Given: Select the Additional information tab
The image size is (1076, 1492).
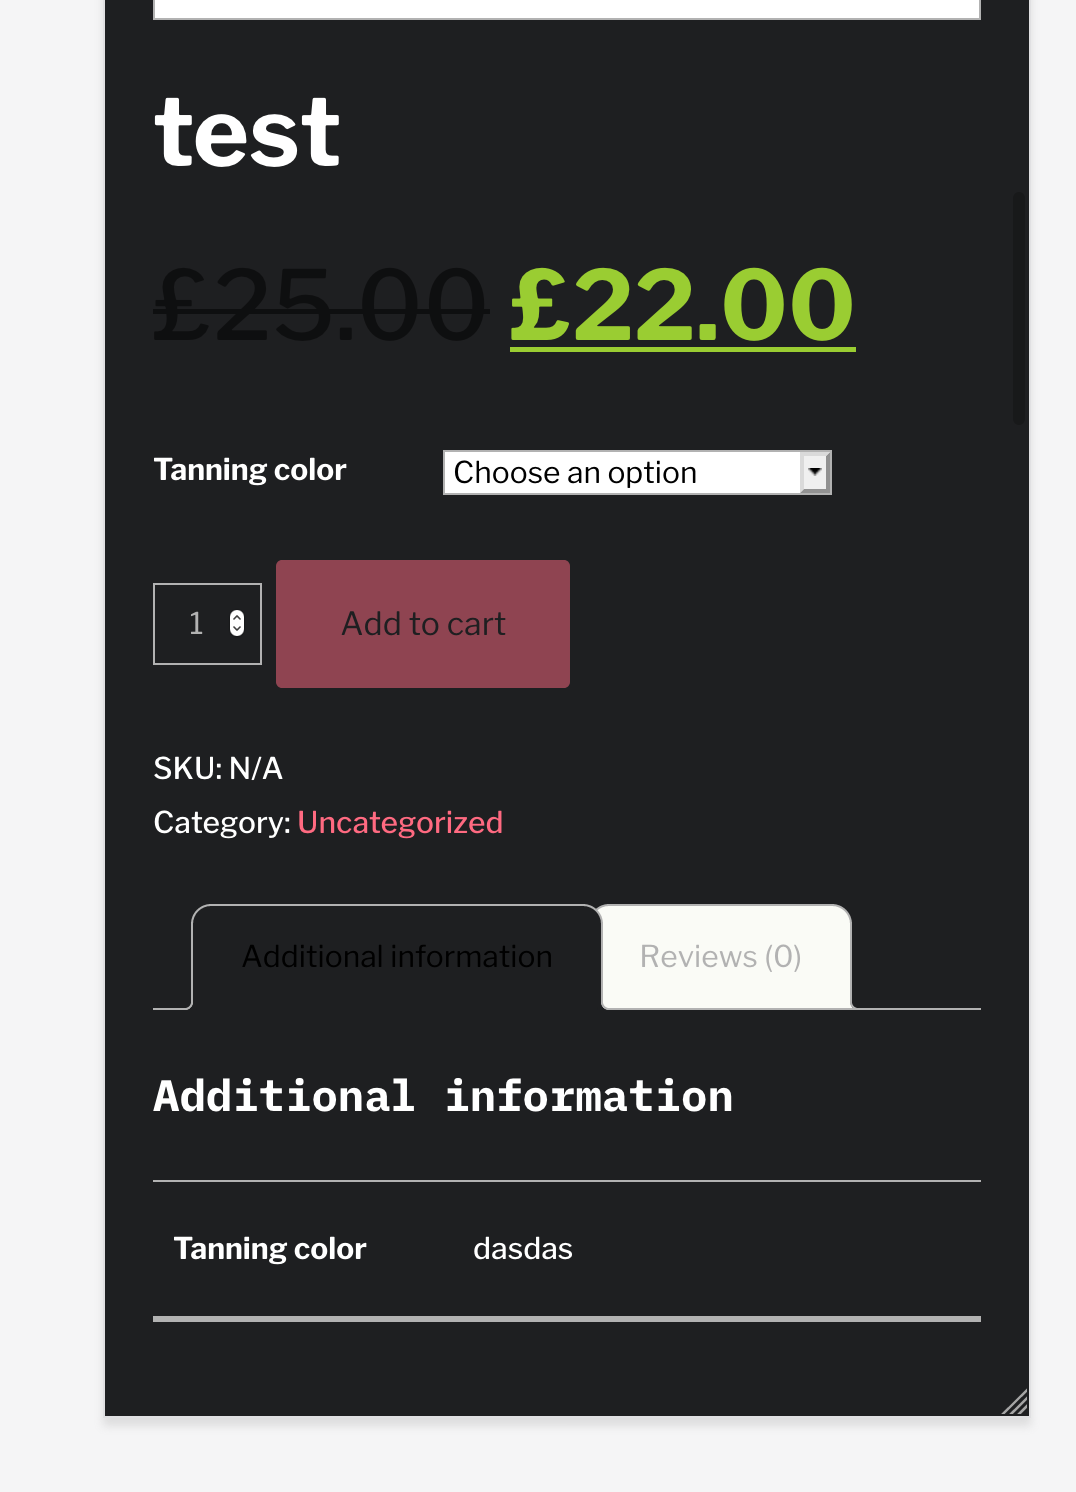Looking at the screenshot, I should (396, 956).
